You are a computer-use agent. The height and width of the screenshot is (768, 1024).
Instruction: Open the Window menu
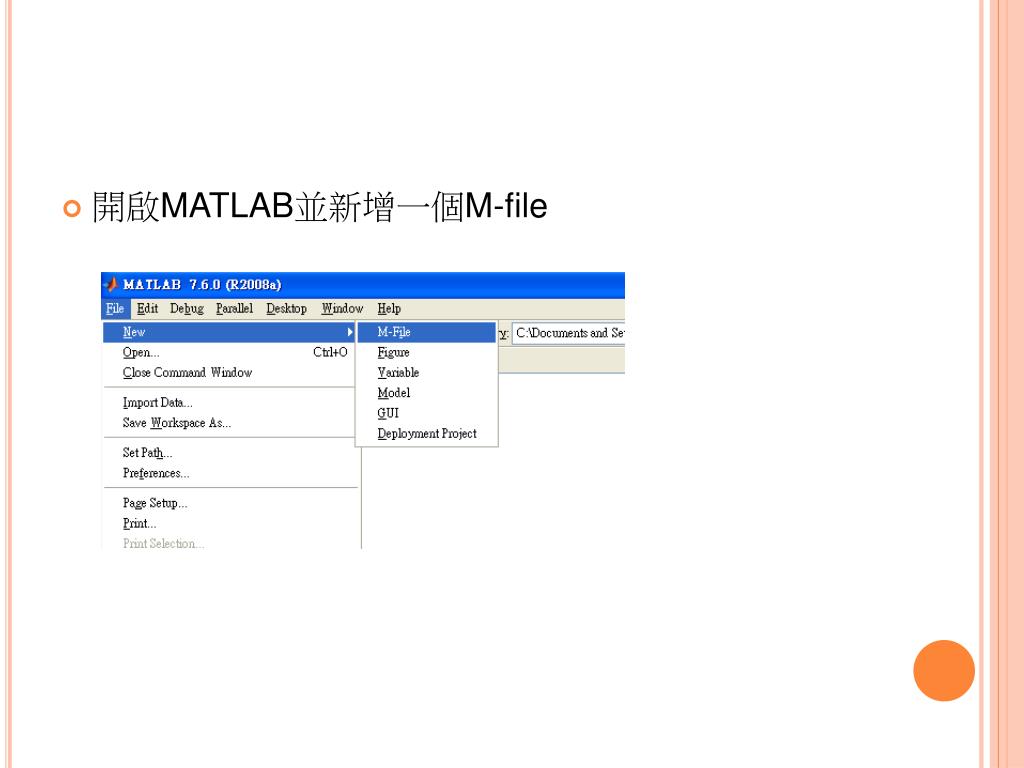342,309
